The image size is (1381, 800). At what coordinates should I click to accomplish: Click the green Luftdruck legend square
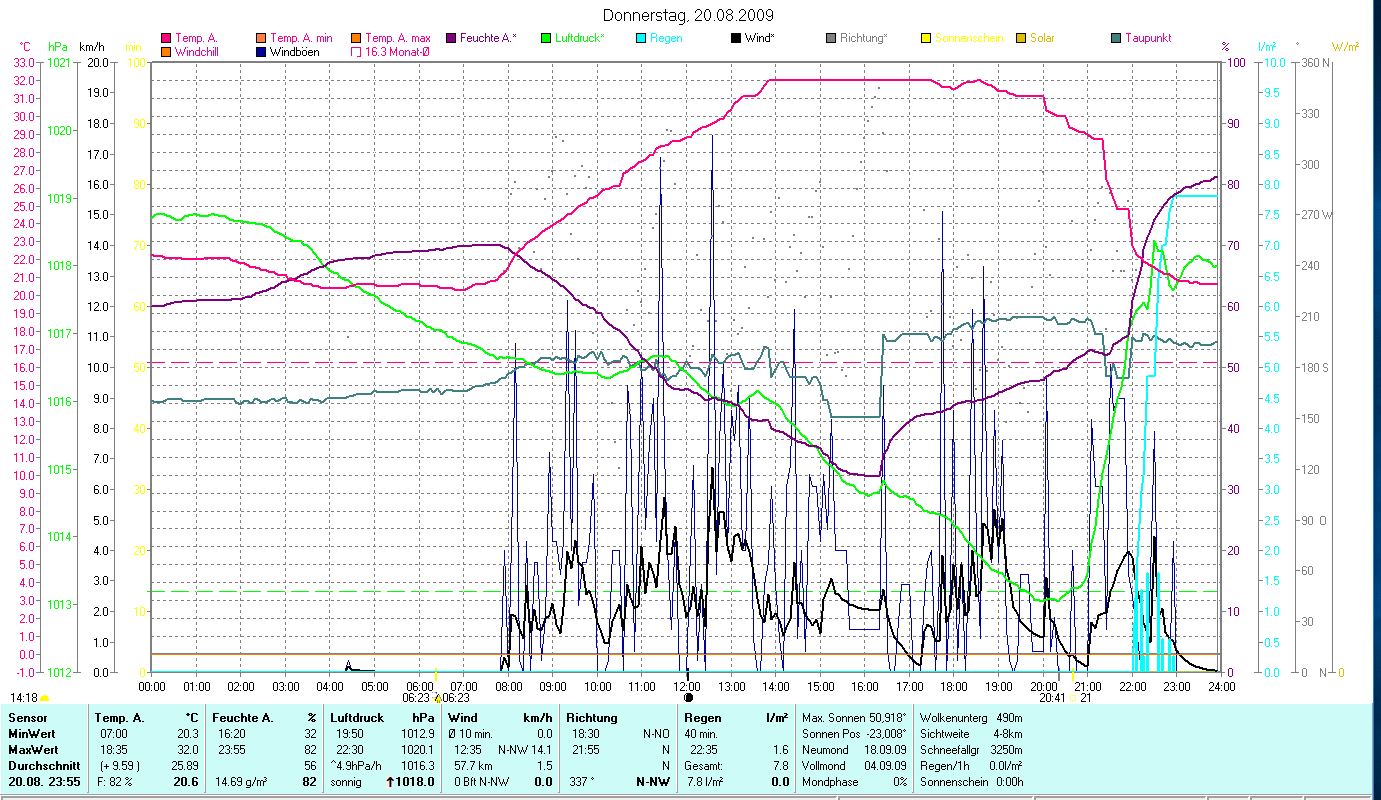point(546,38)
